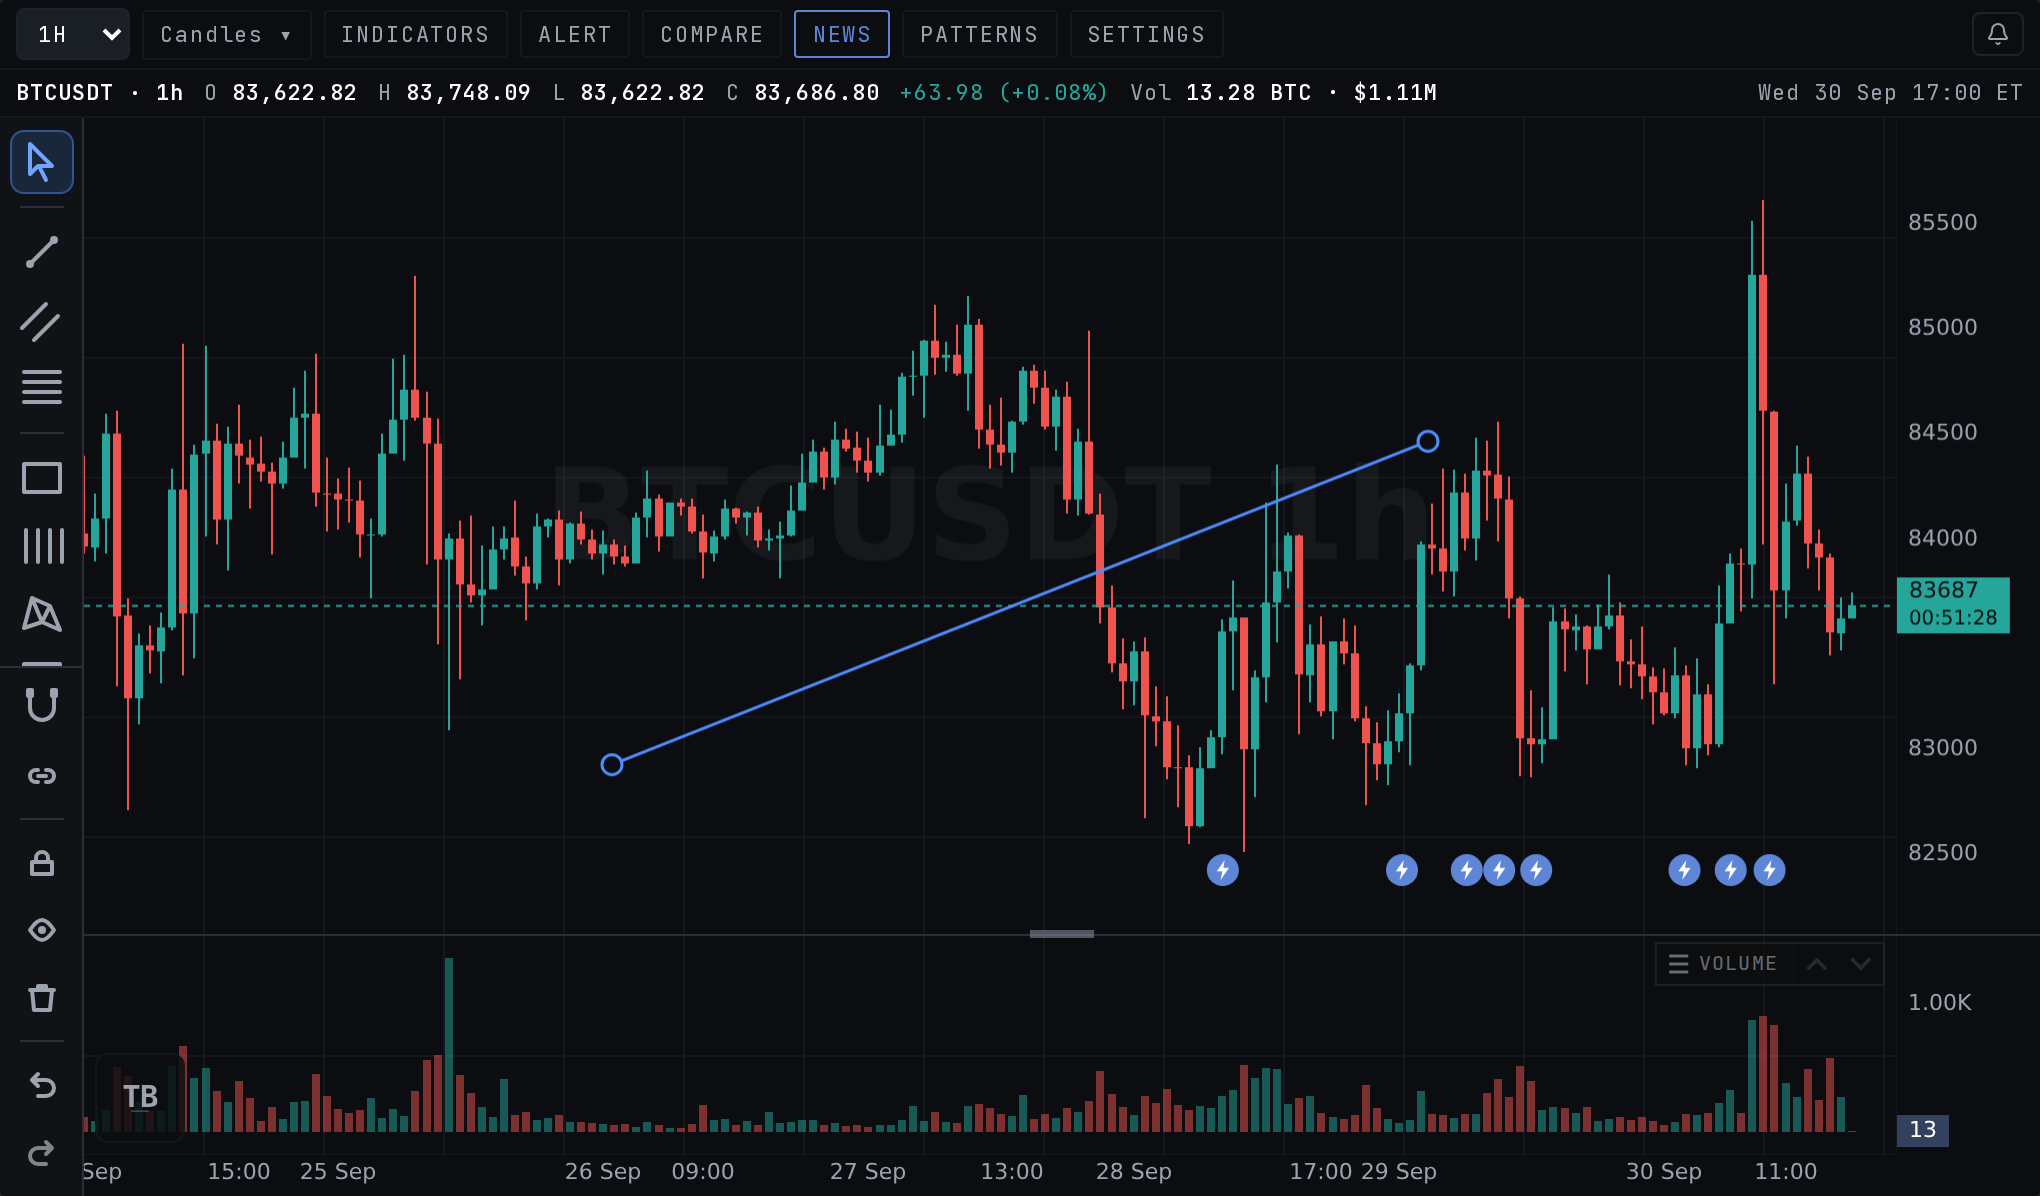This screenshot has height=1196, width=2040.
Task: Open the PATTERNS panel
Action: pyautogui.click(x=979, y=34)
